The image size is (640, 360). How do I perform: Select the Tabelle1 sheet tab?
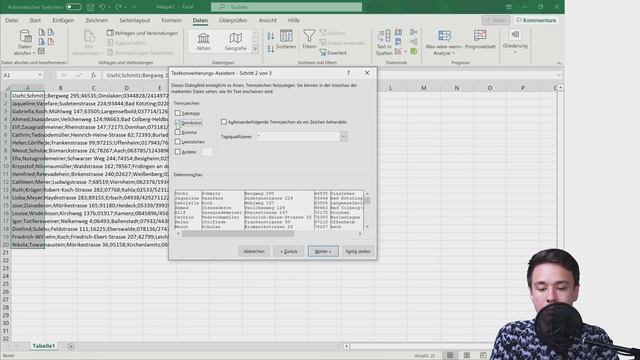pos(44,346)
